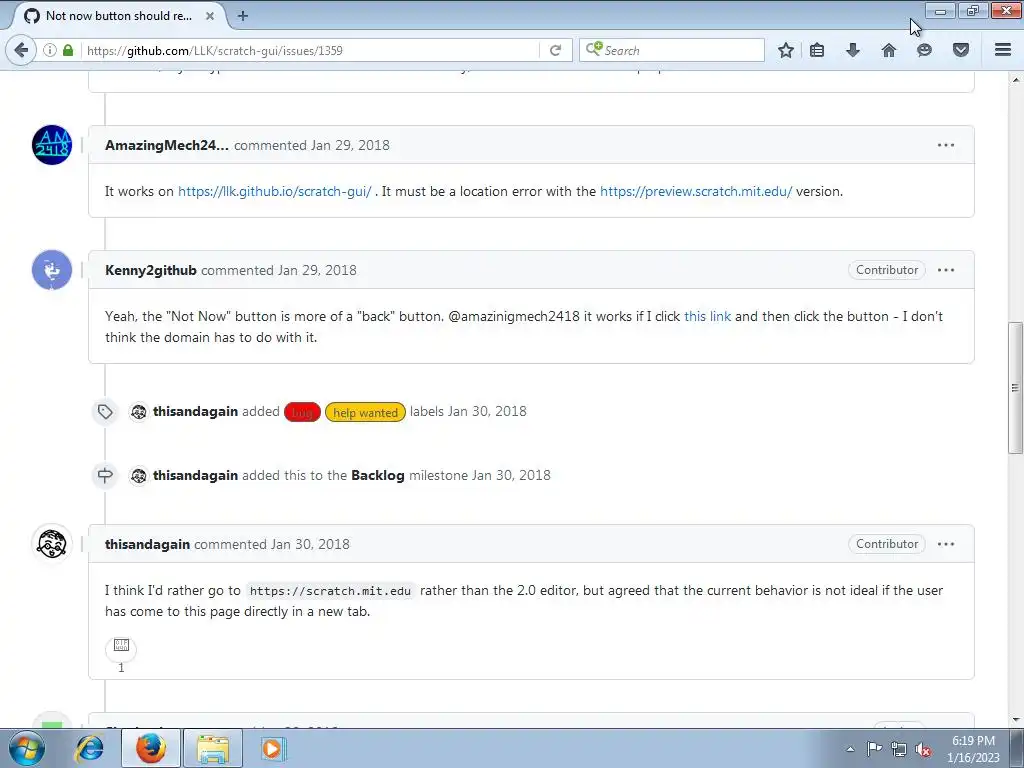
Task: Click the scrollbar up arrow
Action: tap(1015, 80)
